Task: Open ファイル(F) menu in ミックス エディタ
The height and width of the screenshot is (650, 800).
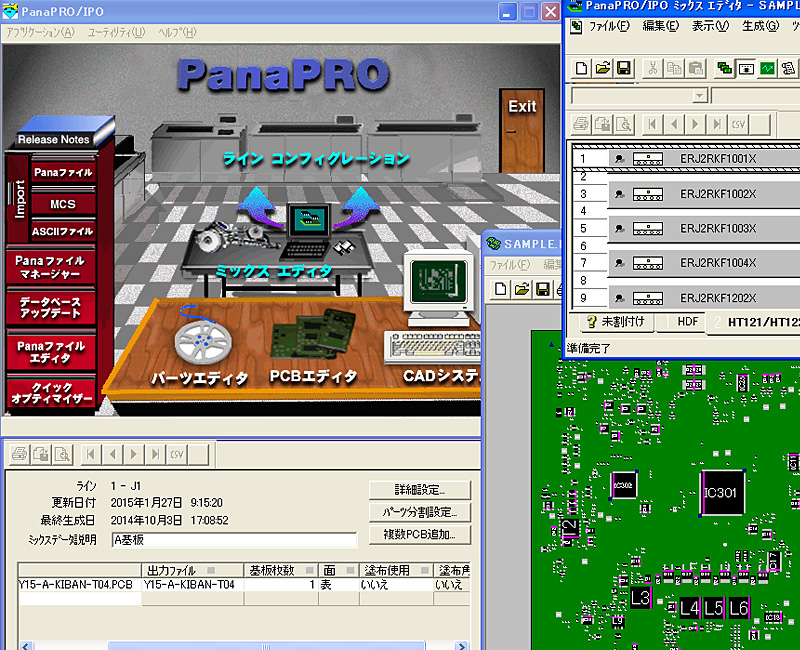Action: 609,26
